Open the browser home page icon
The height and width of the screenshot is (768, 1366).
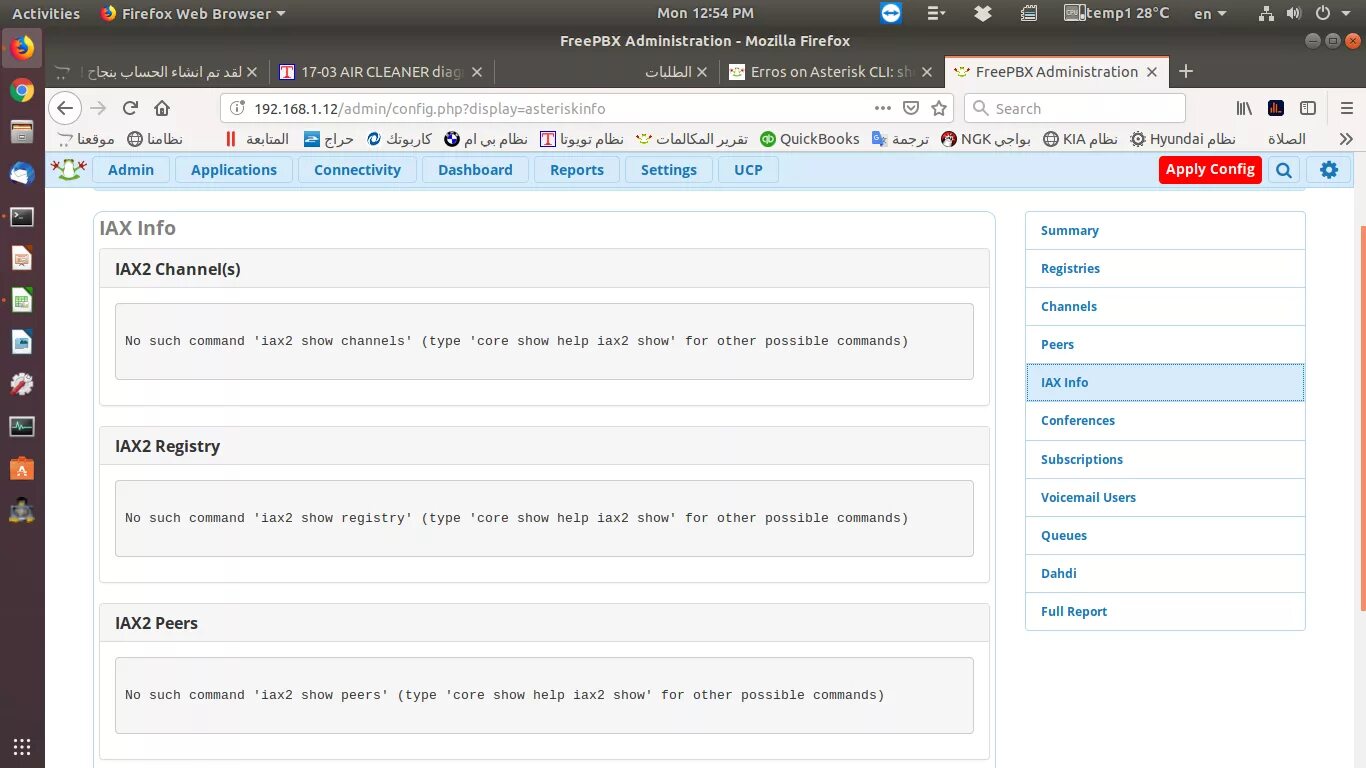162,108
